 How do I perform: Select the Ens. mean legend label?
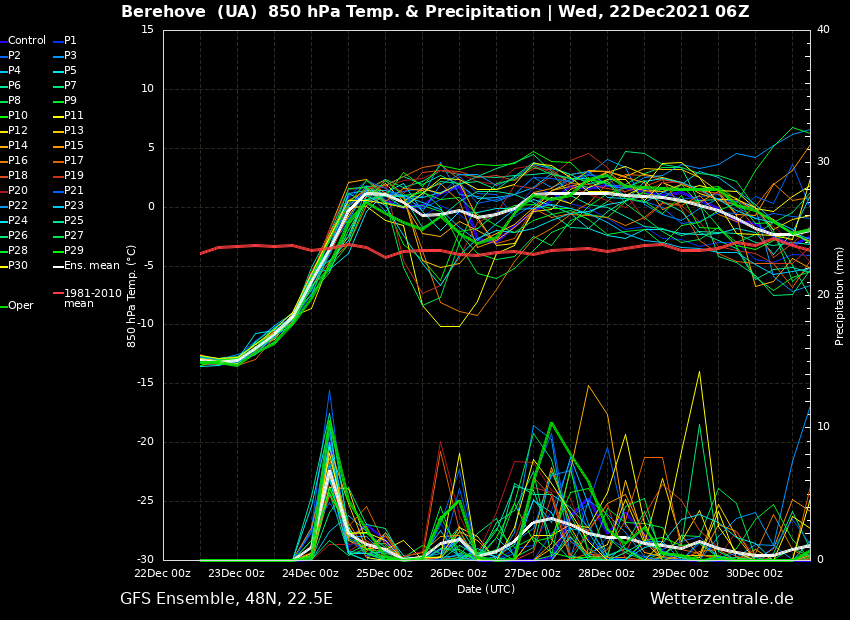coord(91,266)
